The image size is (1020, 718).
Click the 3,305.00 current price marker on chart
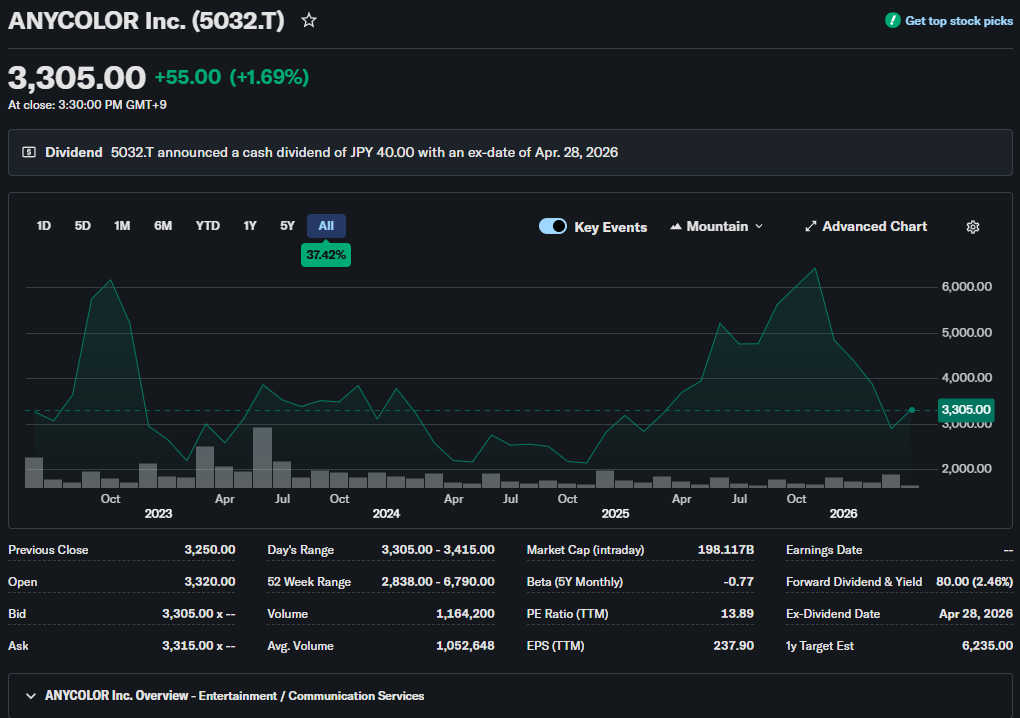click(x=965, y=409)
